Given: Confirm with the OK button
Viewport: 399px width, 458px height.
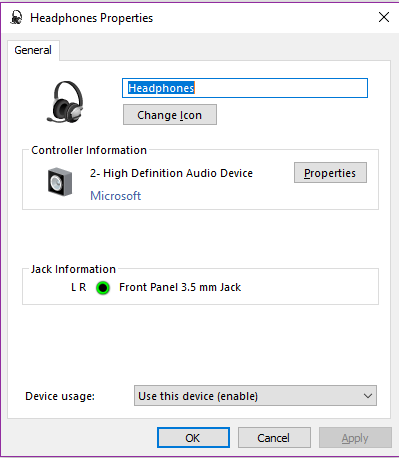Looking at the screenshot, I should click(193, 438).
